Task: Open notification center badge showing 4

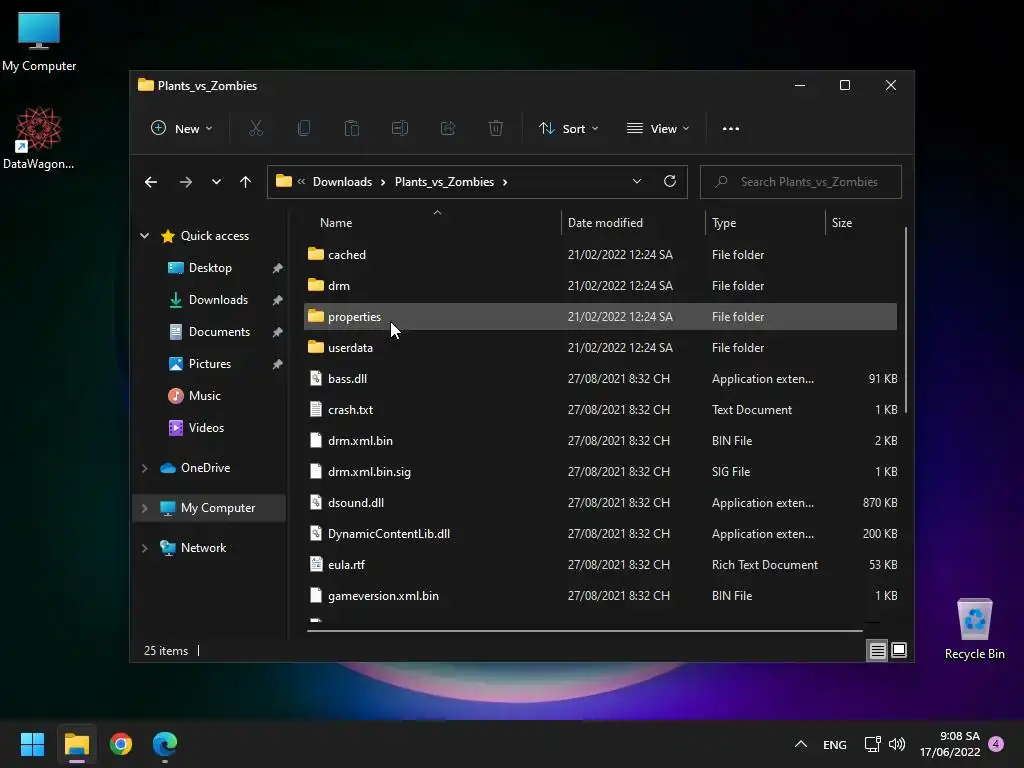Action: 996,744
